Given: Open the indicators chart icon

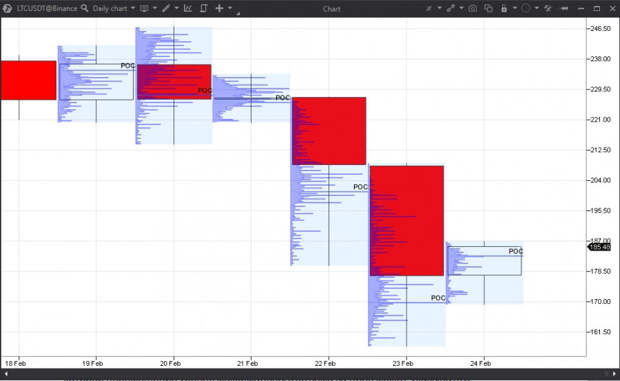Looking at the screenshot, I should coord(188,8).
